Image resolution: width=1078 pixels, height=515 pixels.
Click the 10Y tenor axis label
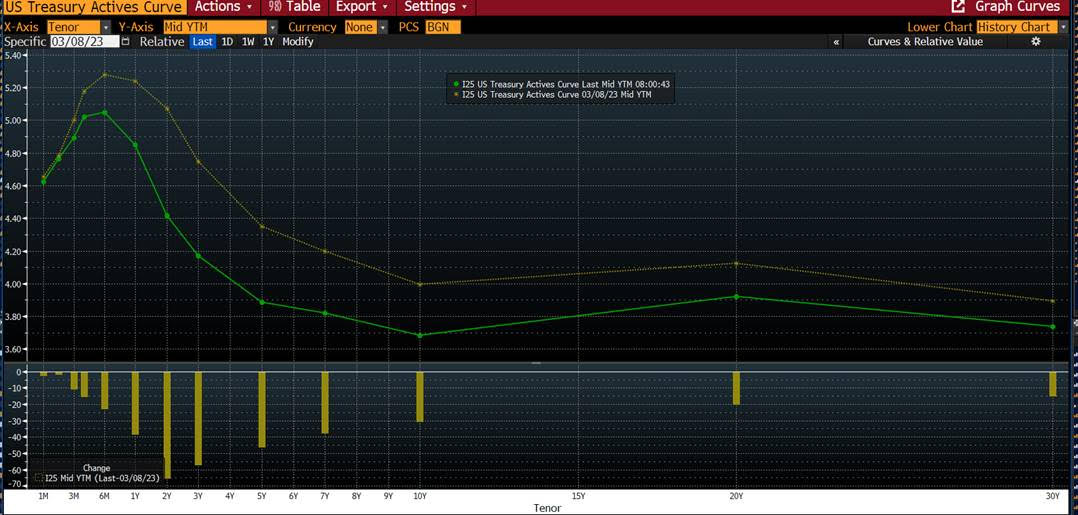pyautogui.click(x=419, y=496)
